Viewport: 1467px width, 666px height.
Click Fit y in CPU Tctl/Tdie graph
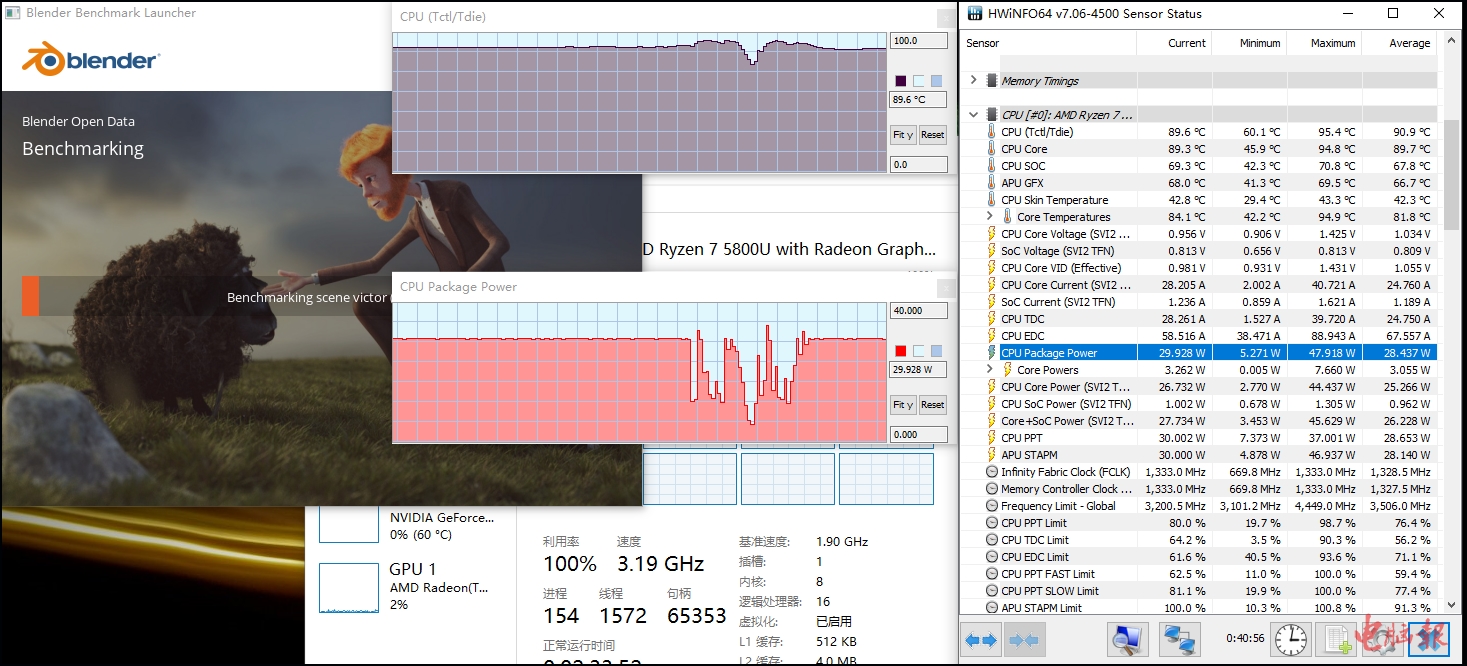tap(903, 135)
